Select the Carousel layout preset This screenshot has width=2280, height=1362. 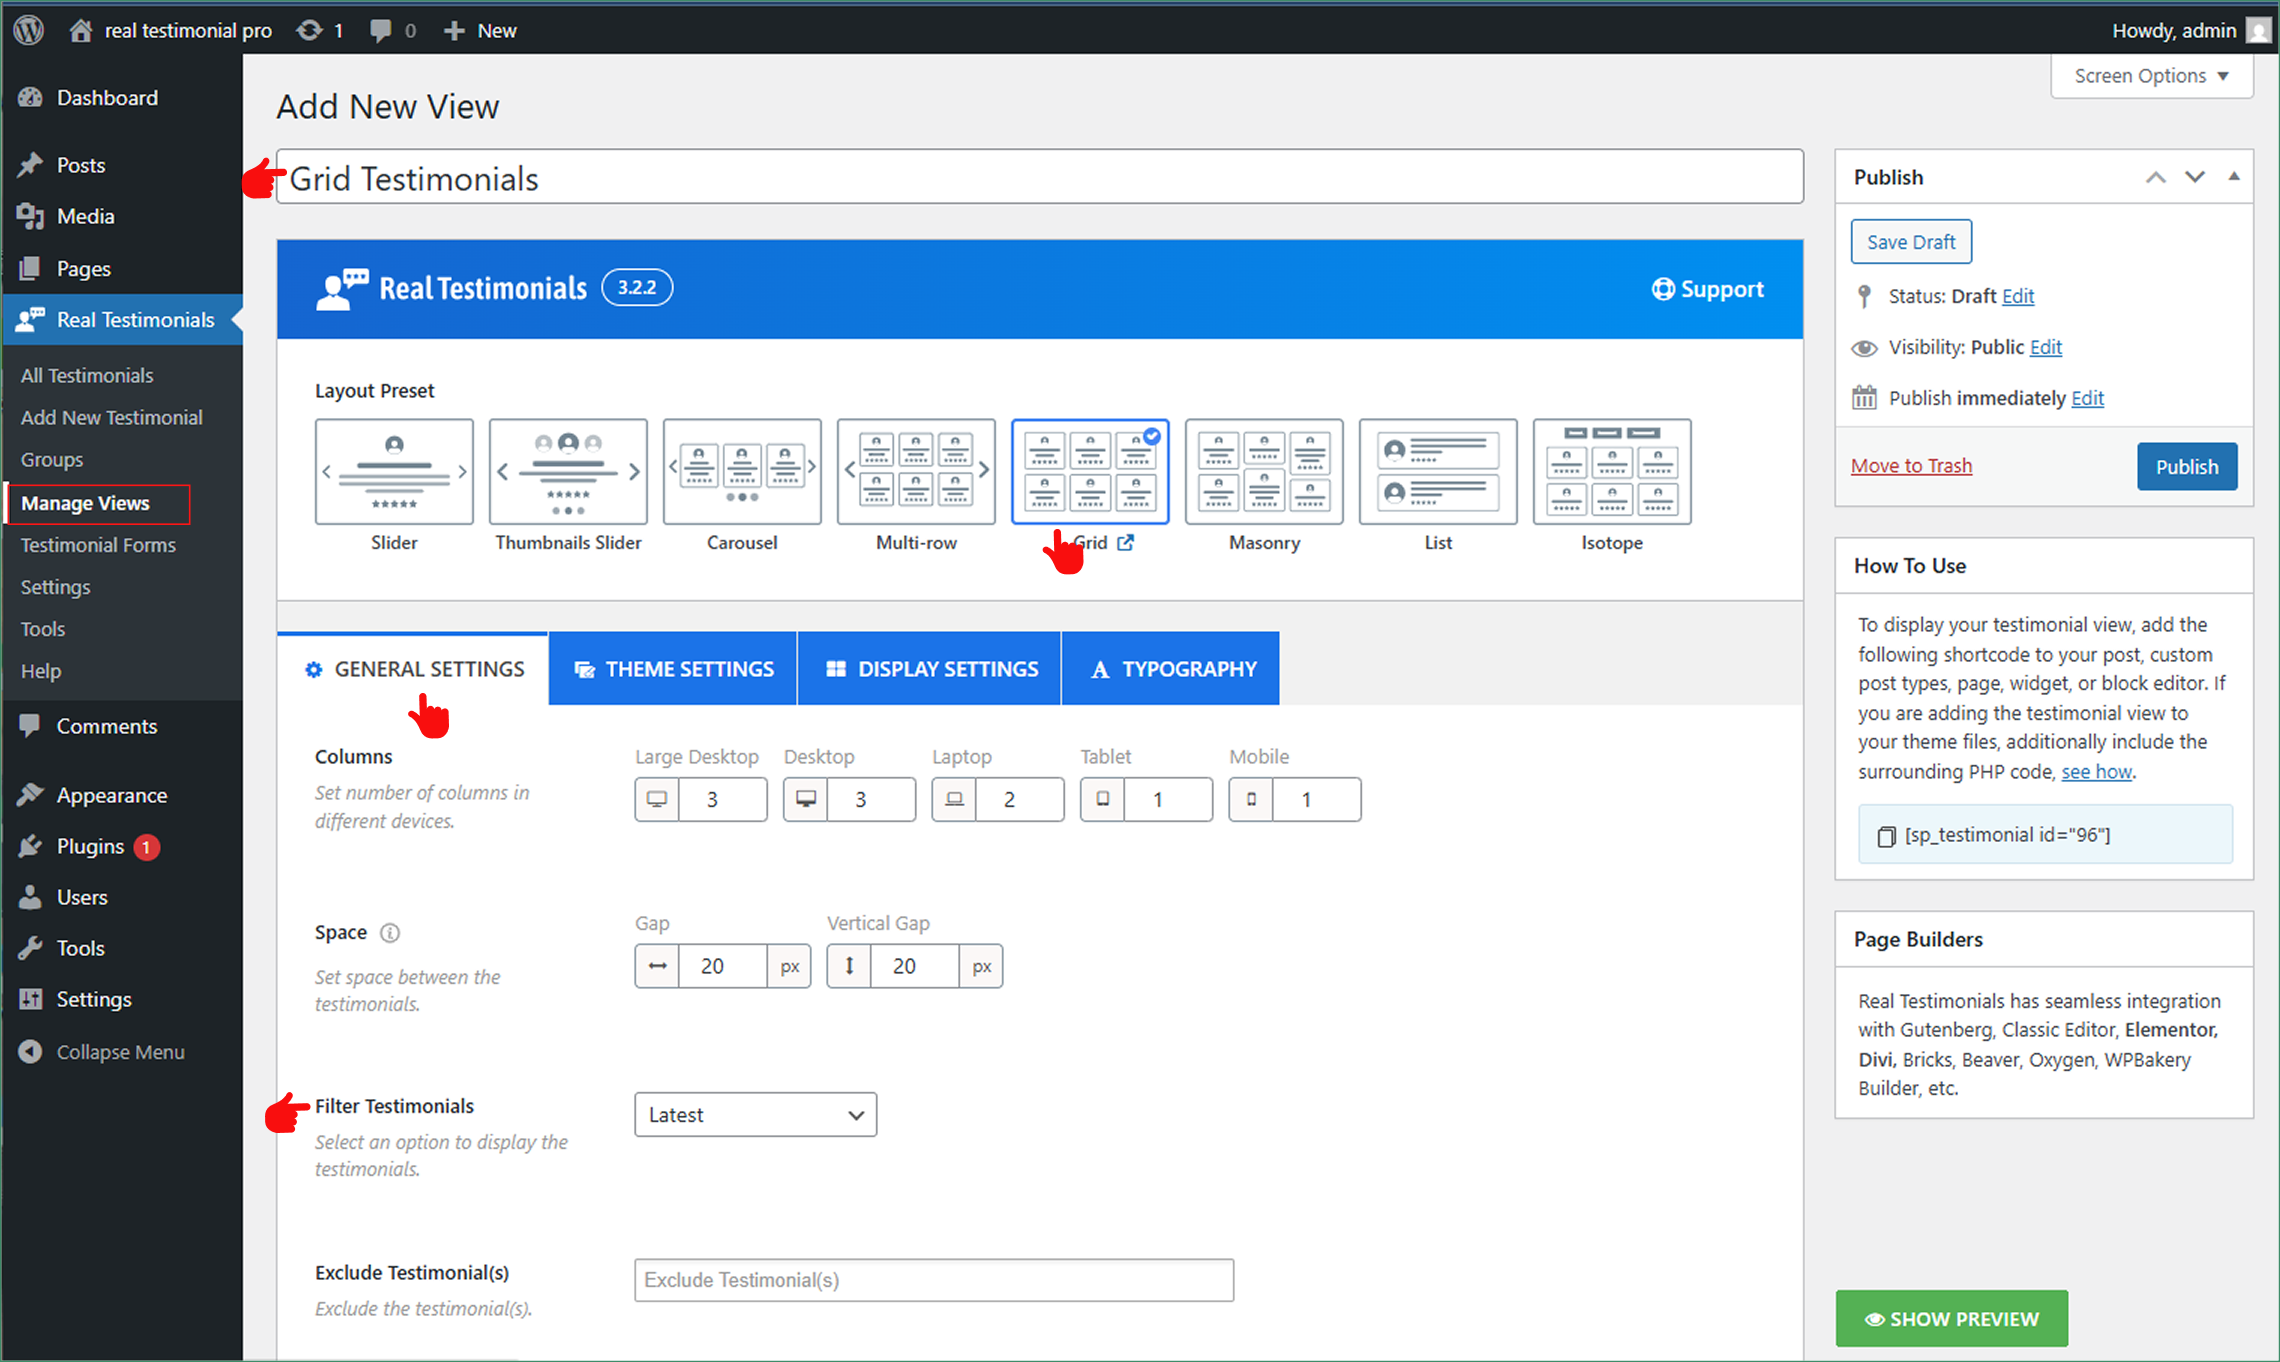tap(742, 471)
